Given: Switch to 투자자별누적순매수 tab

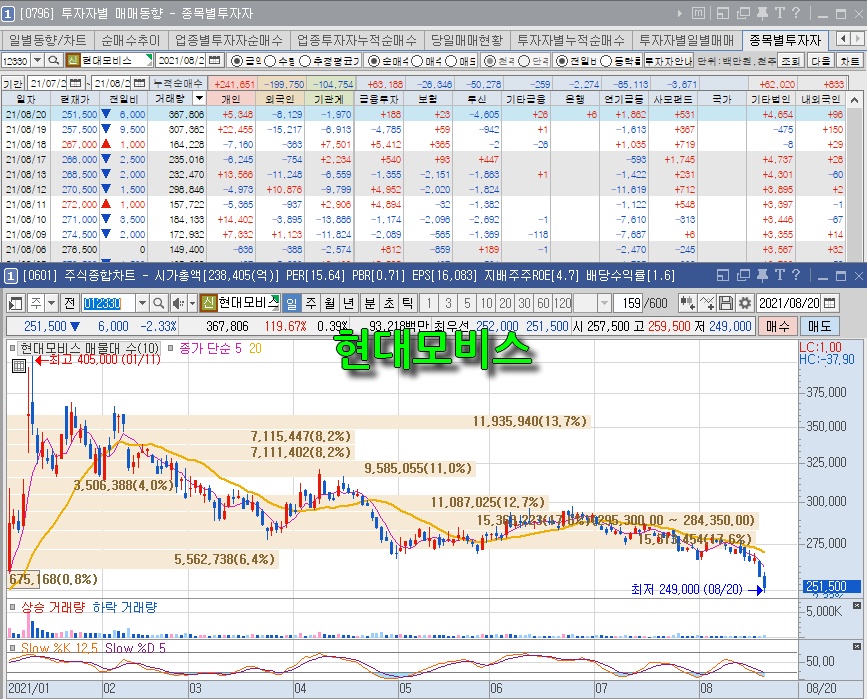Looking at the screenshot, I should tap(571, 40).
